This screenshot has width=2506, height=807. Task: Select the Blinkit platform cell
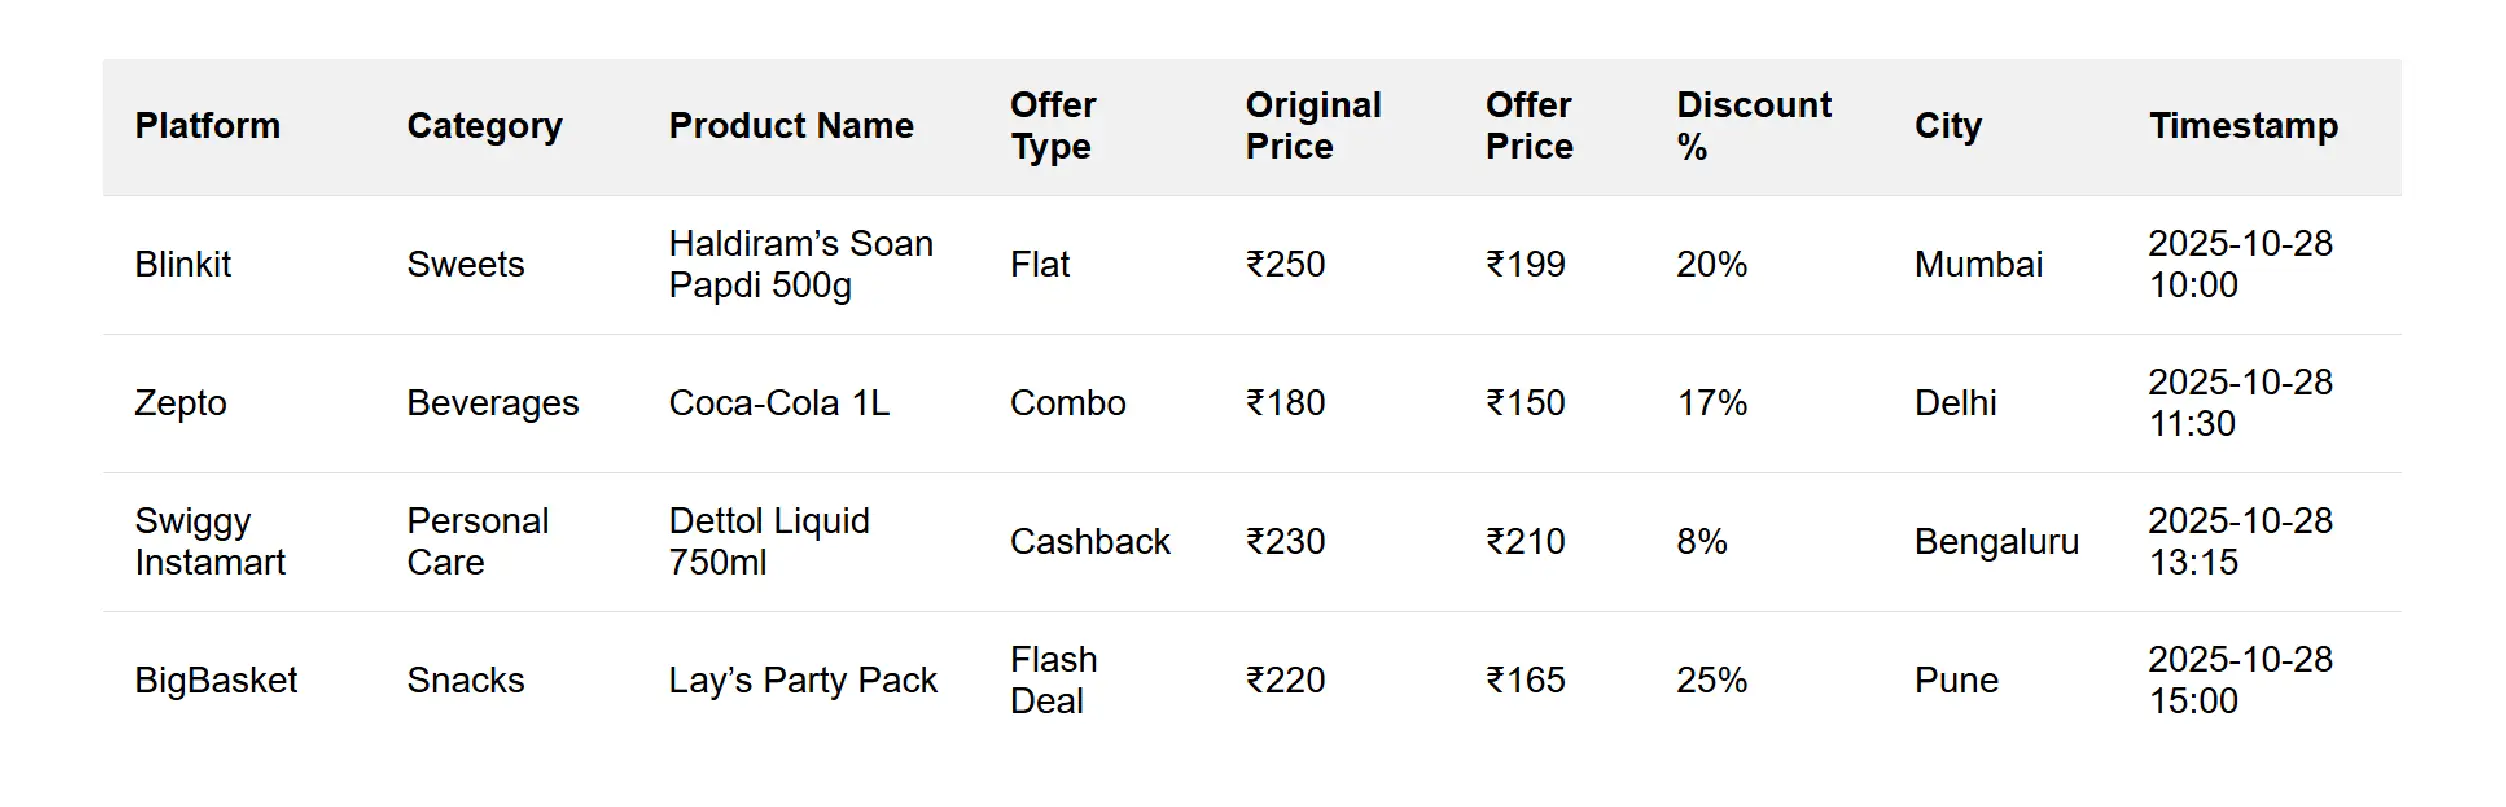pos(183,265)
